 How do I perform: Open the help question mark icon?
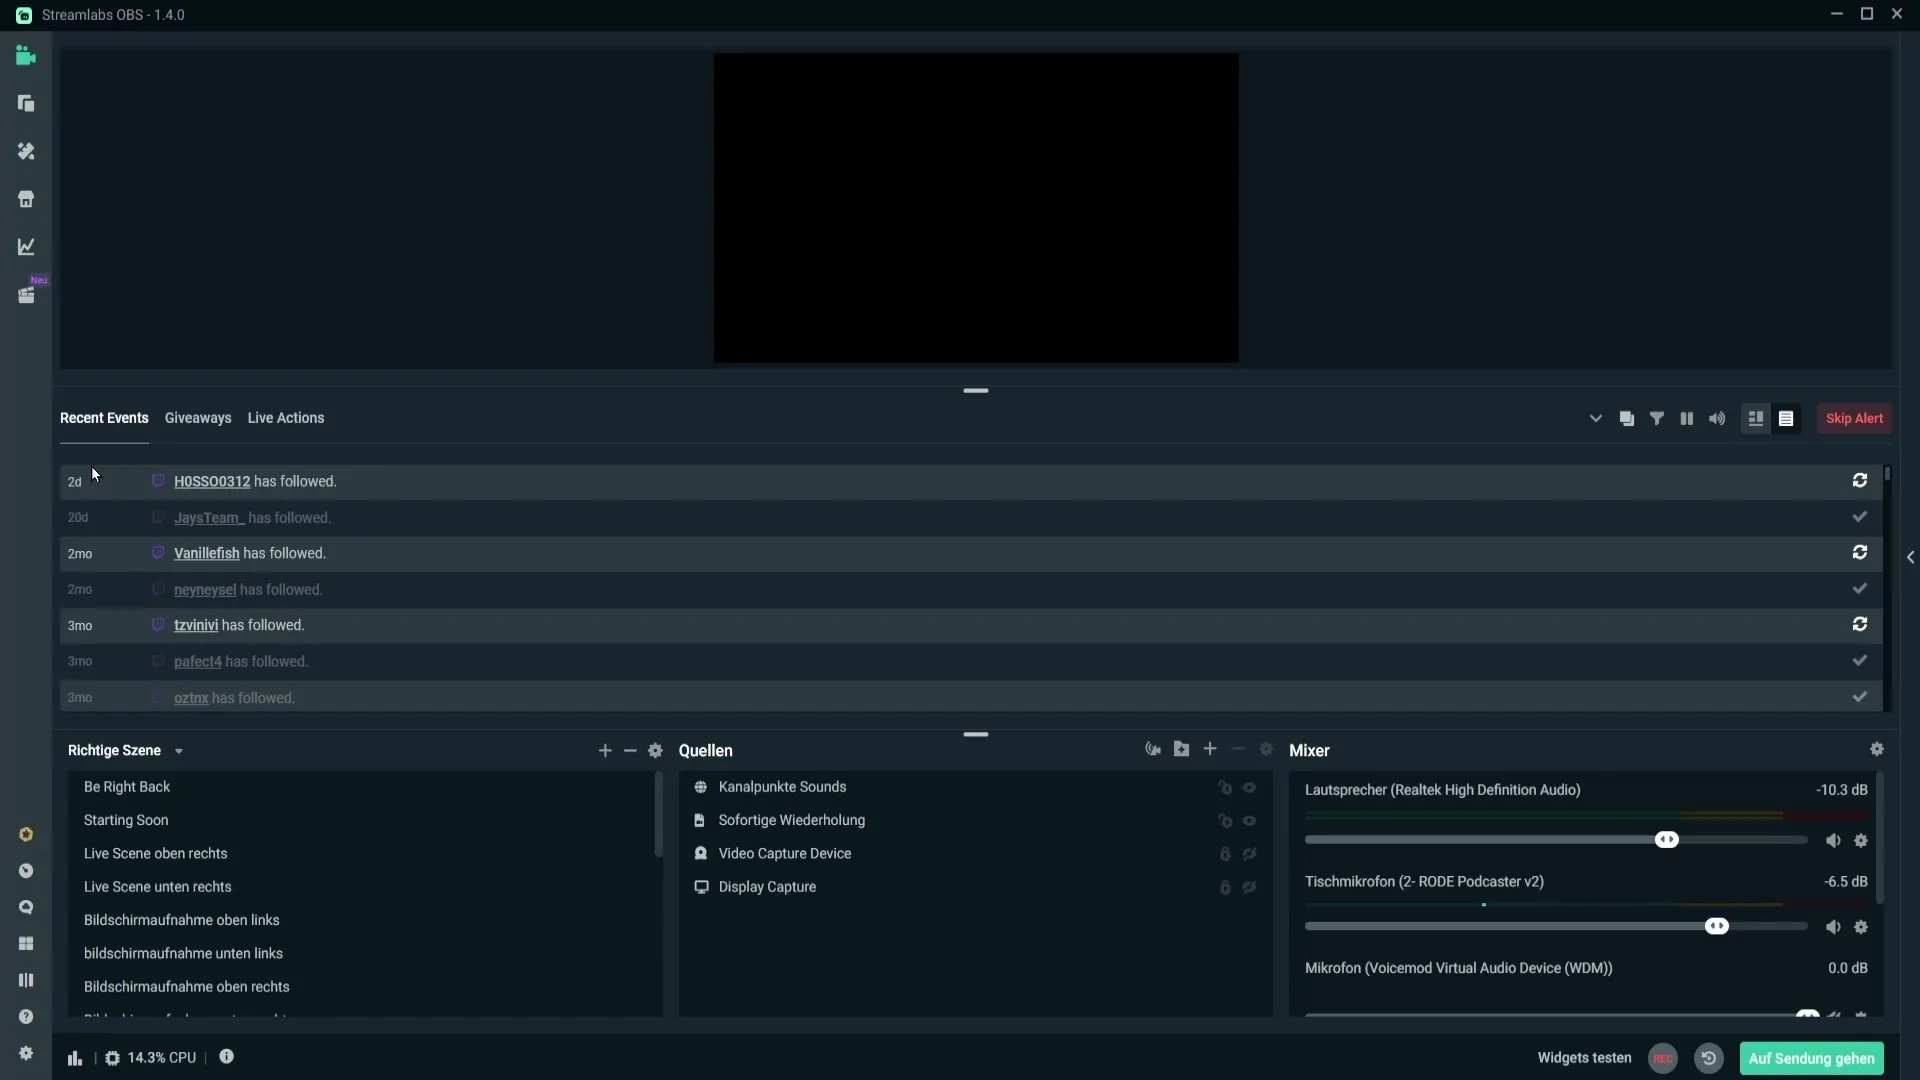click(x=26, y=1017)
